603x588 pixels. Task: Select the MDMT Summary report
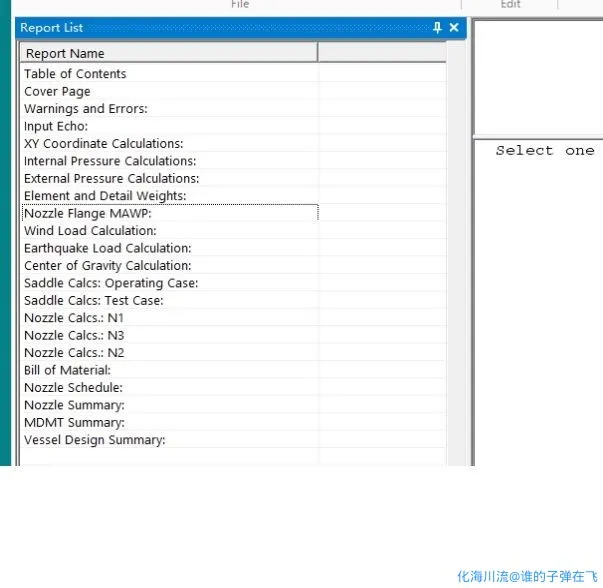[x=74, y=422]
